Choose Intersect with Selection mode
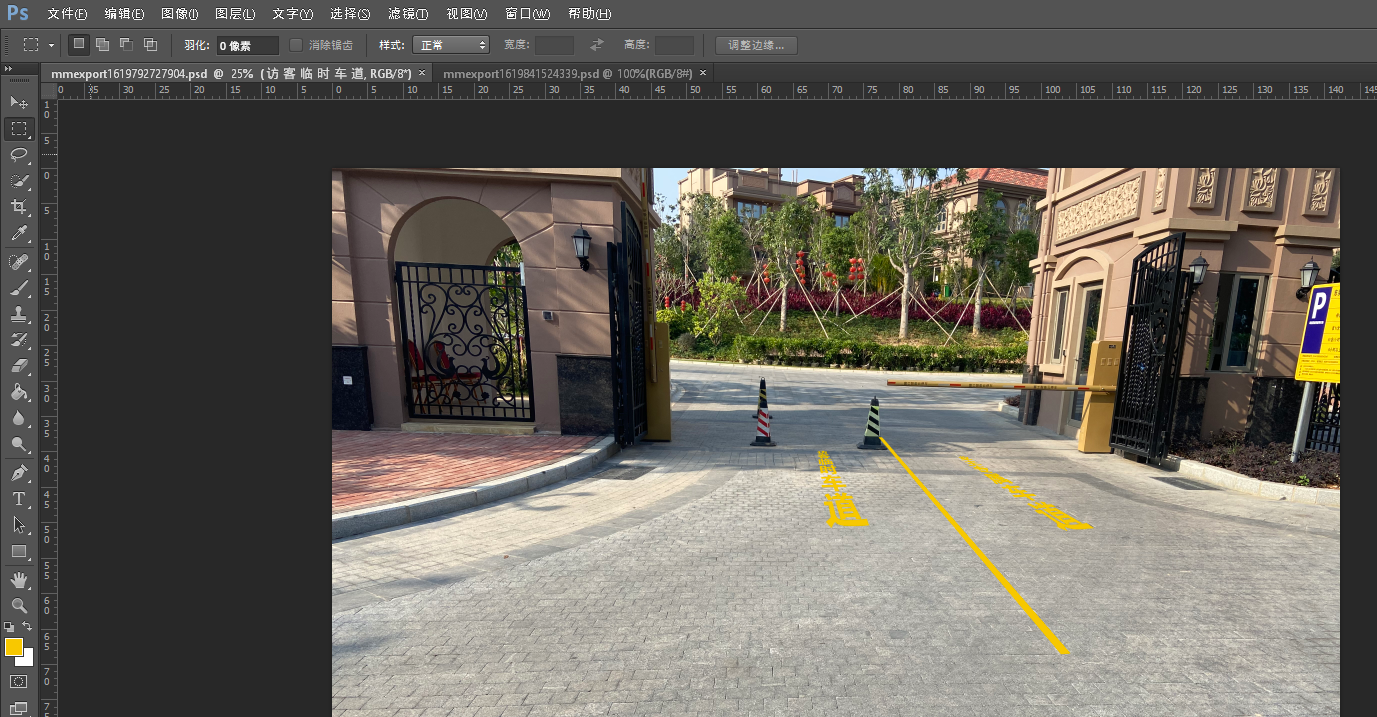 tap(150, 44)
